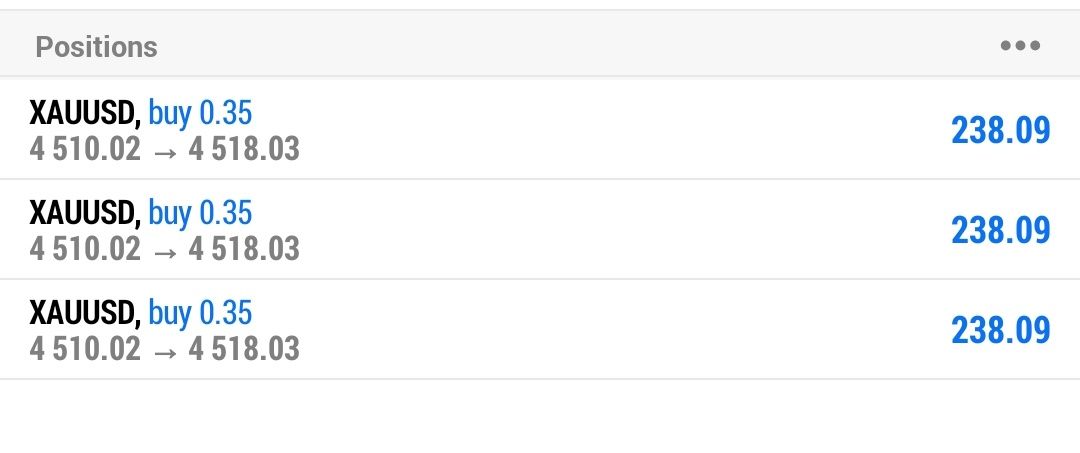Tap buy 0.35 in the bottom position

(200, 312)
